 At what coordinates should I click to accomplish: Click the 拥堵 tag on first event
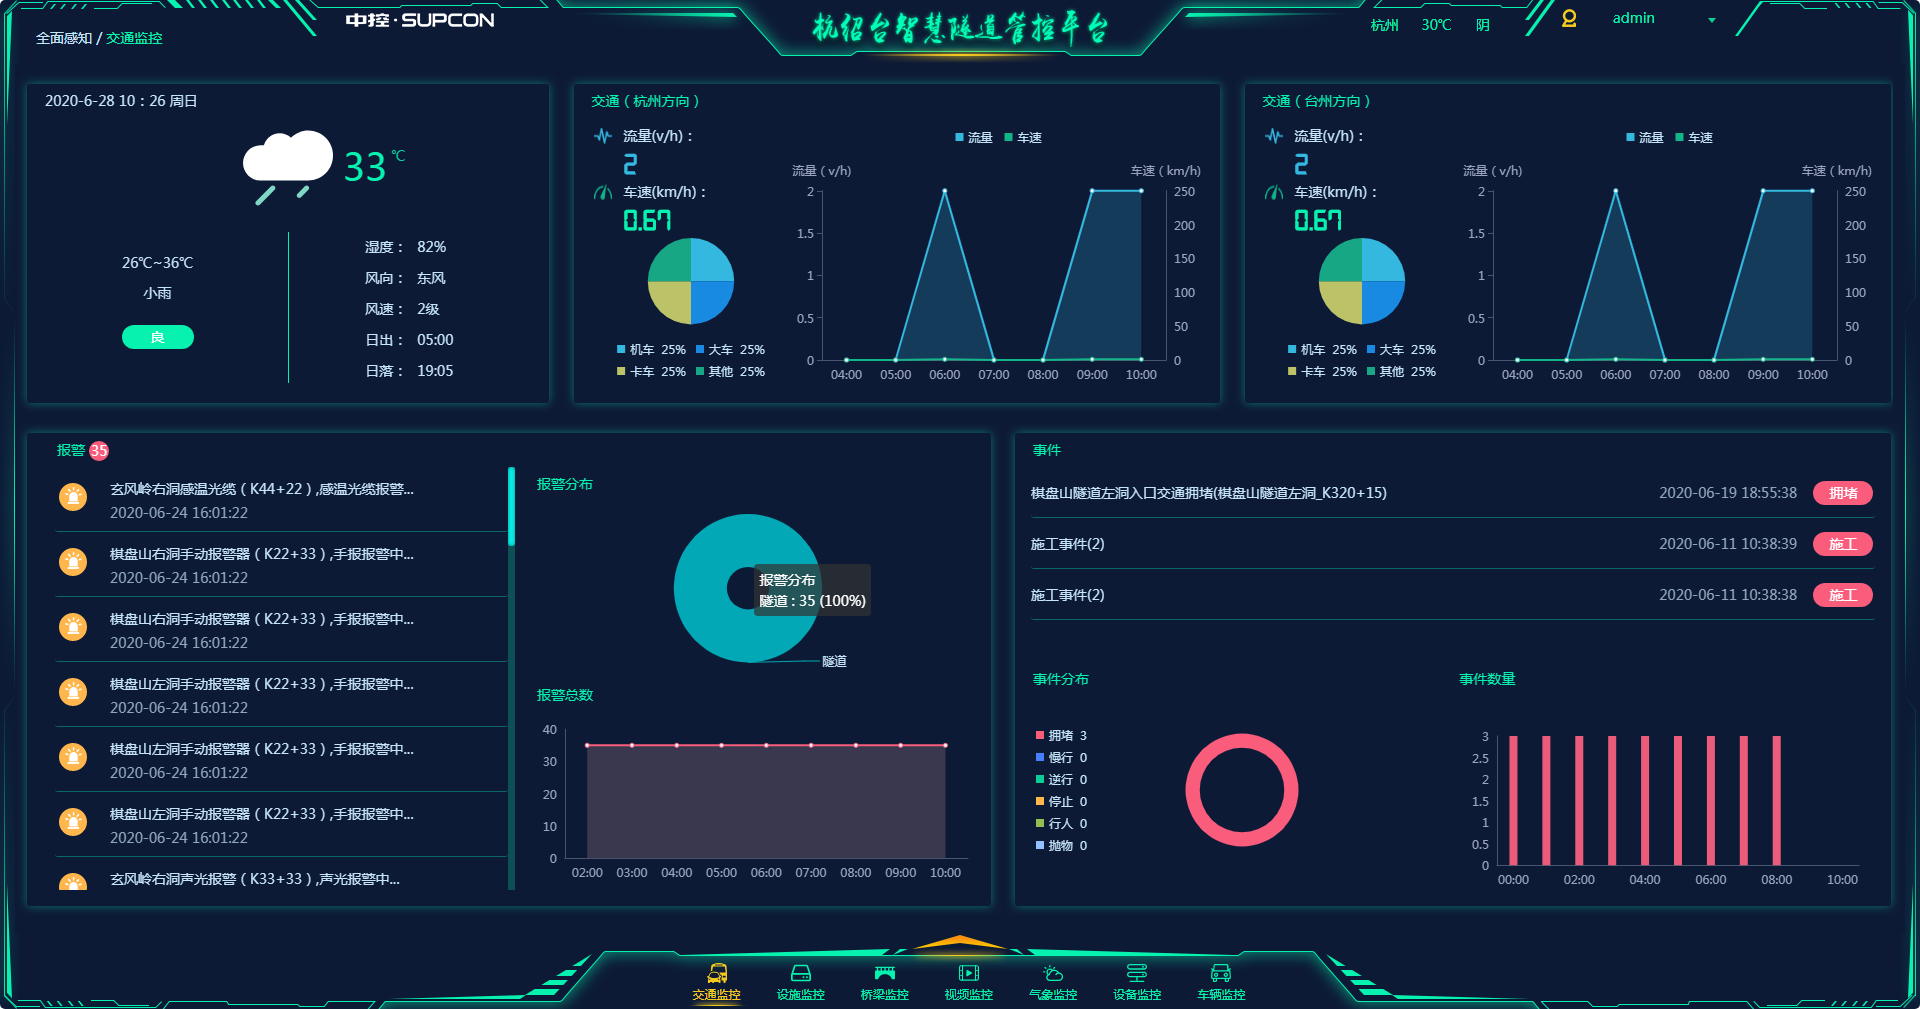(x=1843, y=493)
